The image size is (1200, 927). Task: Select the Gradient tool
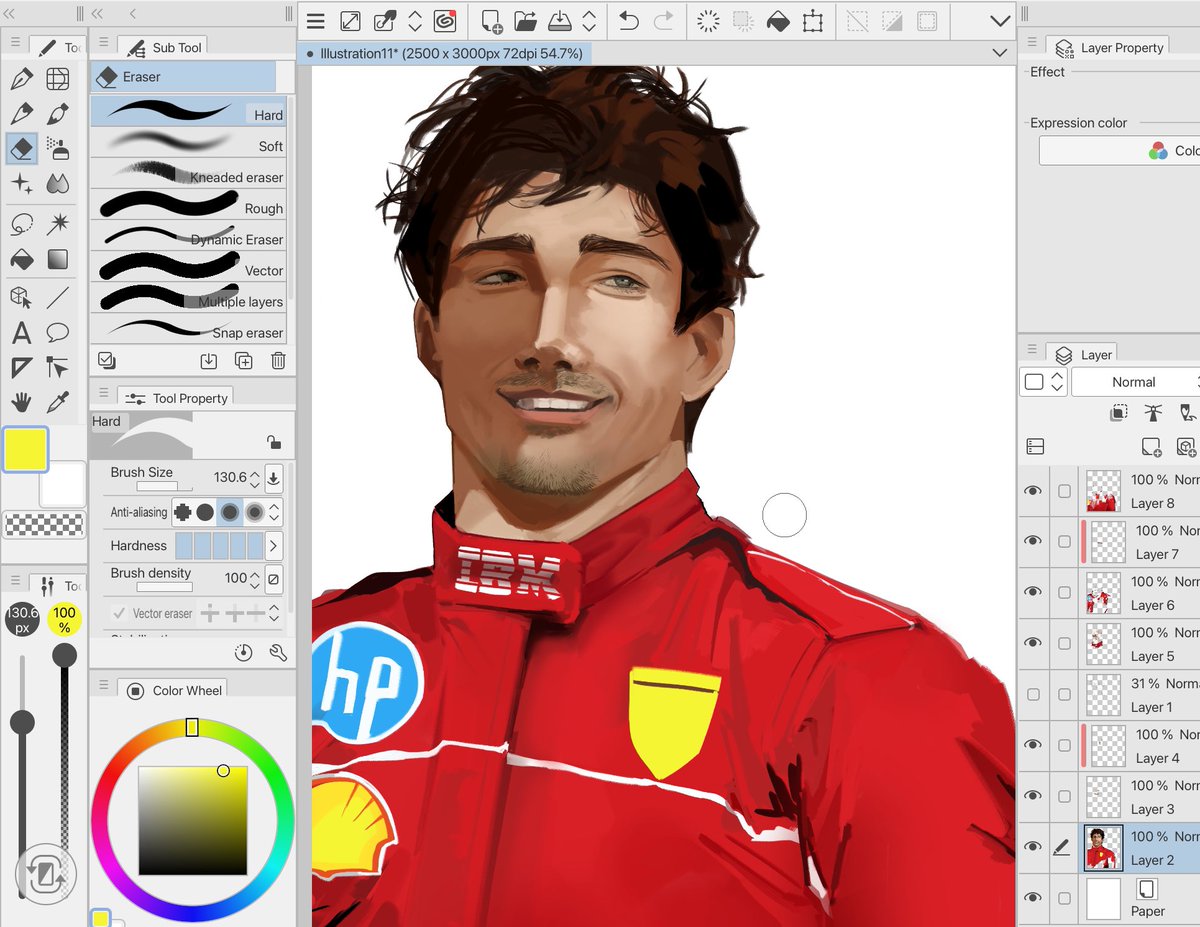coord(58,259)
